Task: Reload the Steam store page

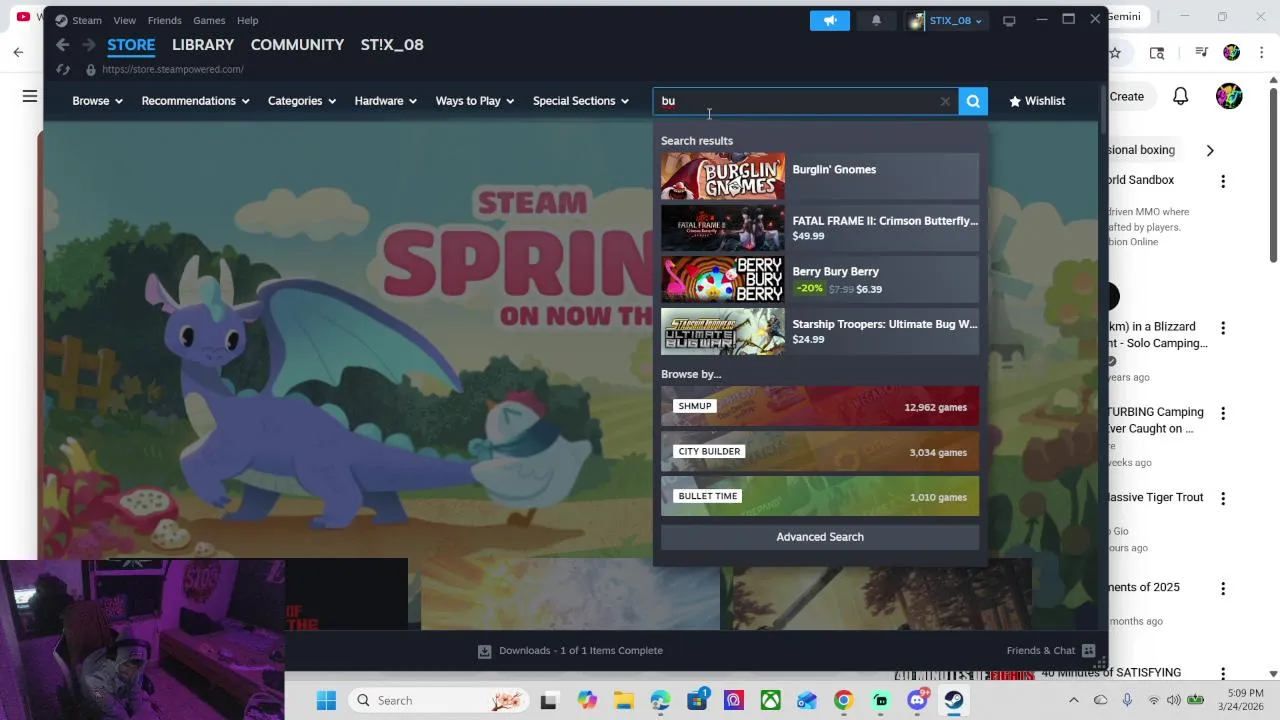Action: (x=63, y=70)
